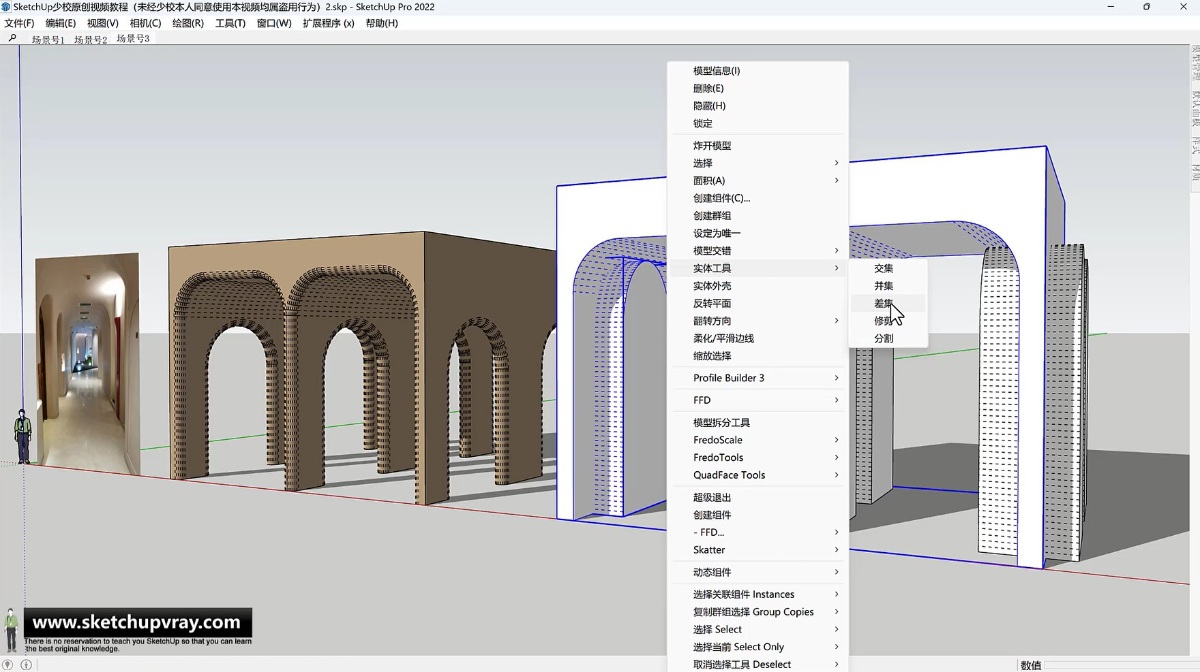The height and width of the screenshot is (672, 1200).
Task: Select 并集 in solid tools submenu
Action: click(x=887, y=286)
